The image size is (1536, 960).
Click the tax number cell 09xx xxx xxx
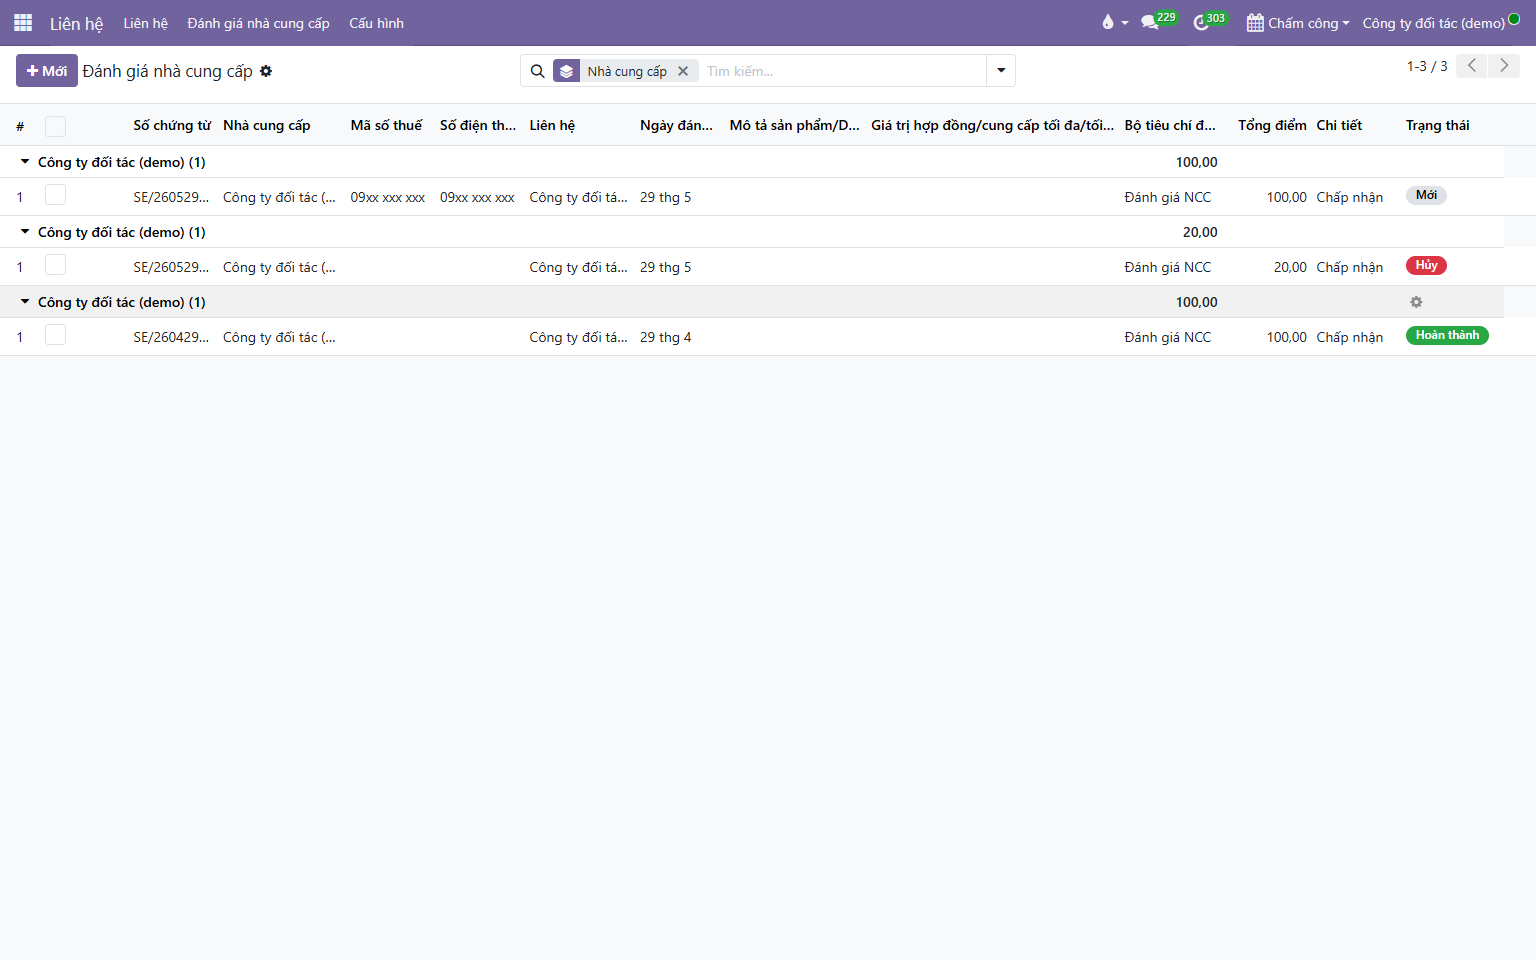[x=388, y=198]
